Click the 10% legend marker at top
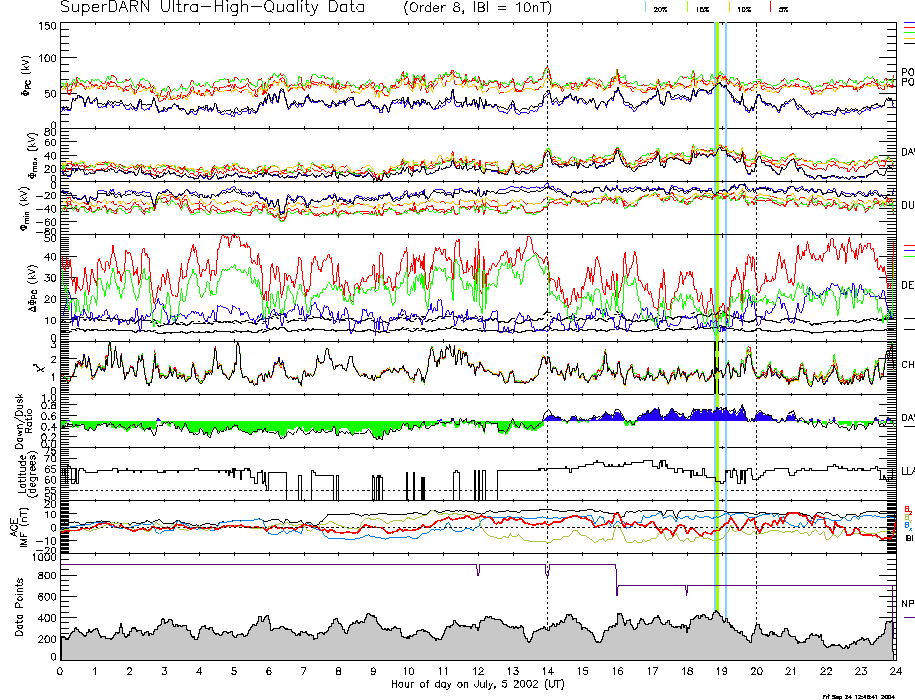The image size is (915, 700). 743,8
